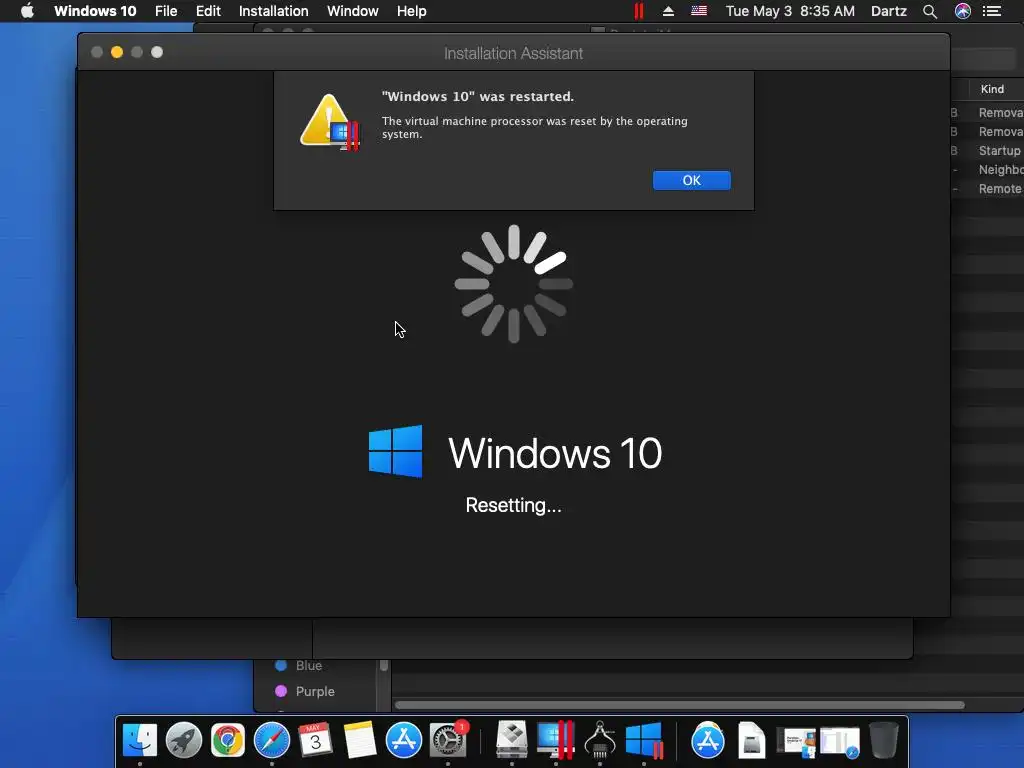The image size is (1024, 768).
Task: Open the App Store next to Notes in the Dock
Action: (404, 740)
